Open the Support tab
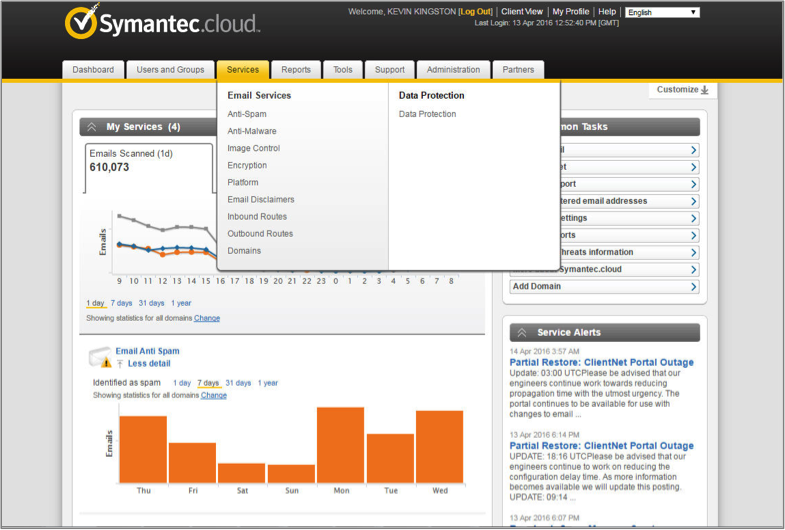The image size is (785, 530). pos(389,70)
